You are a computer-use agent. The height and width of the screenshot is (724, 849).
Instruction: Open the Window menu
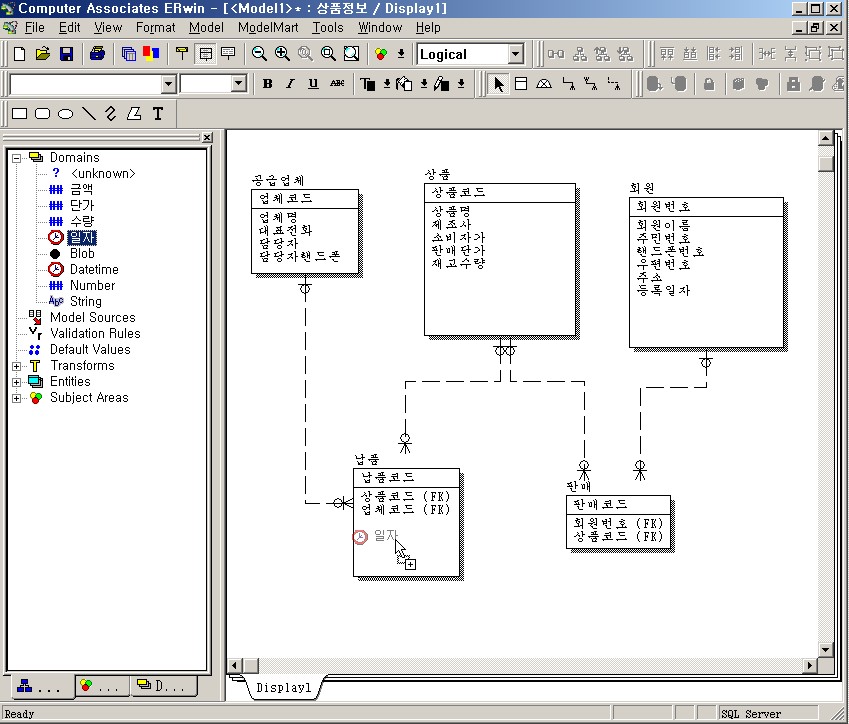coord(380,28)
